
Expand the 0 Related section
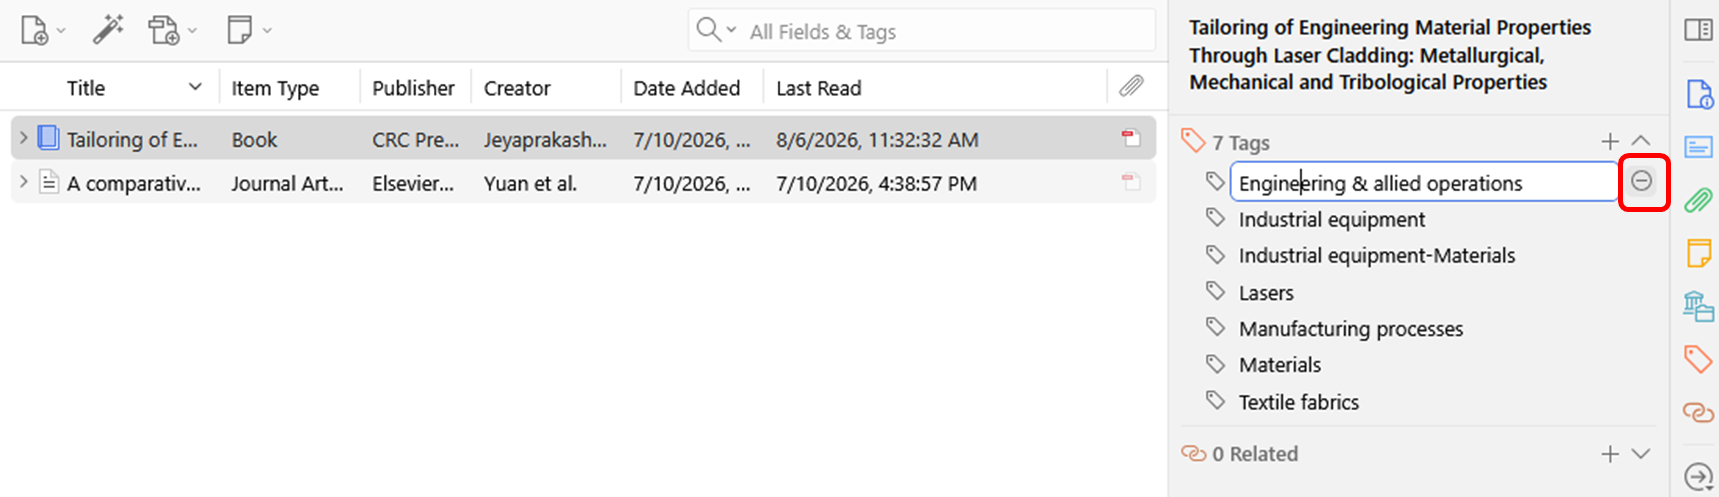[1641, 454]
